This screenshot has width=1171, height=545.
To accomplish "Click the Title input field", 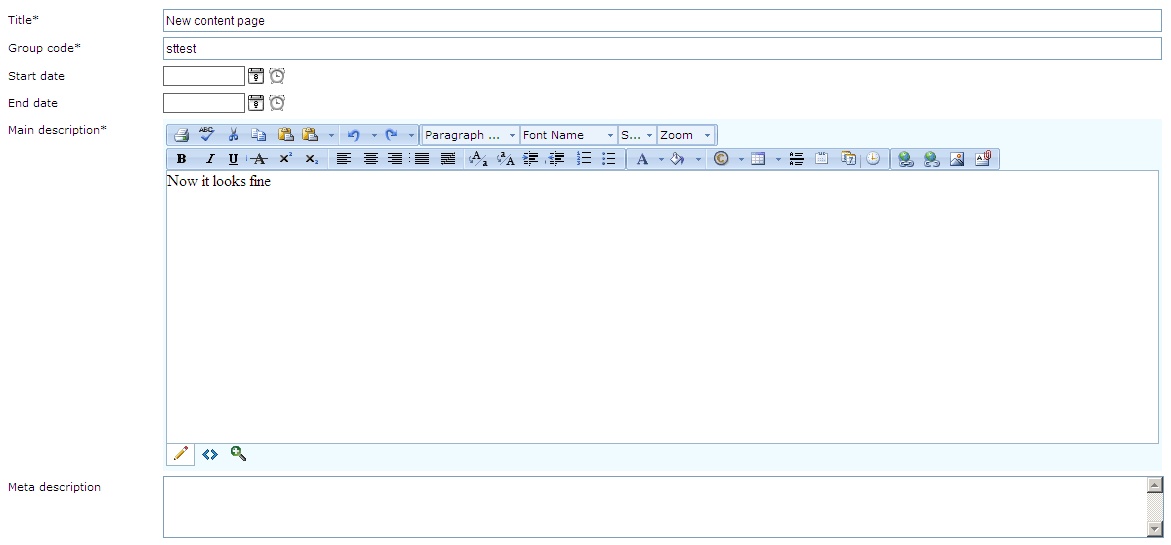I will click(662, 21).
